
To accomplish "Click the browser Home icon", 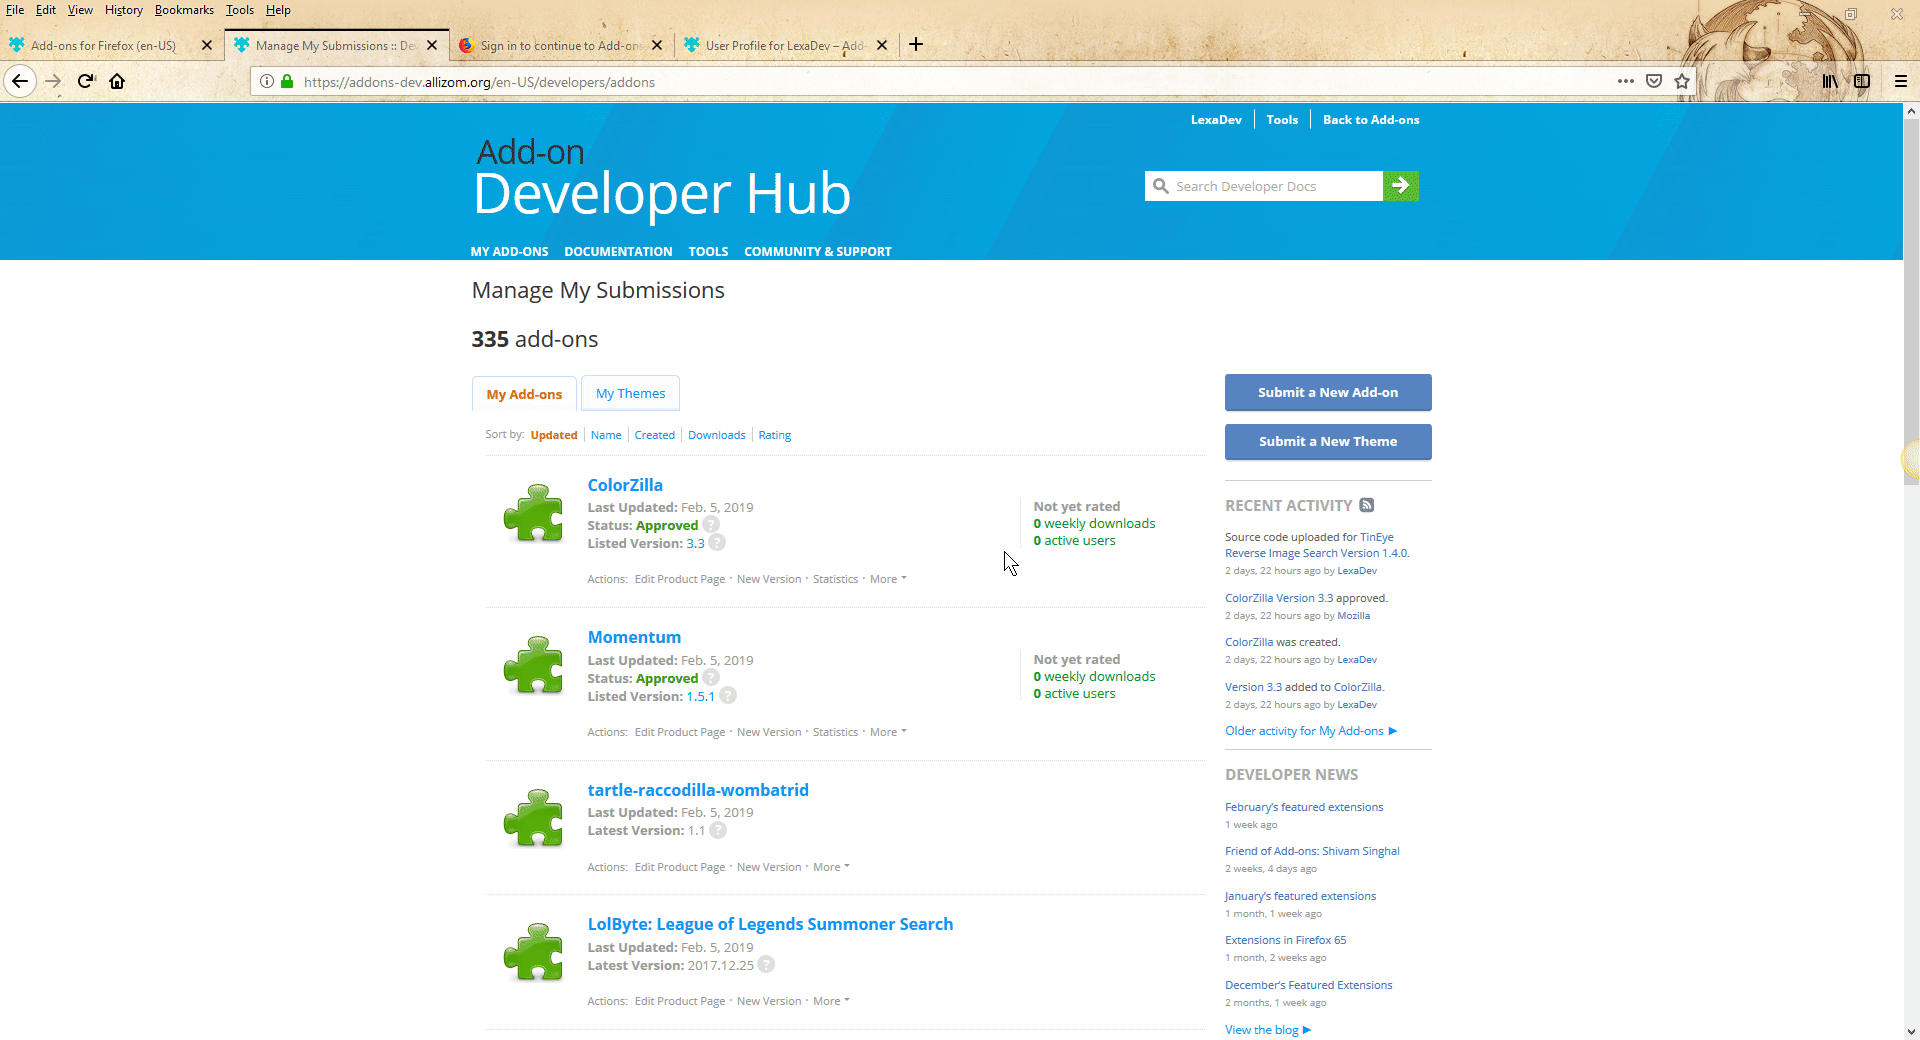I will [x=117, y=81].
